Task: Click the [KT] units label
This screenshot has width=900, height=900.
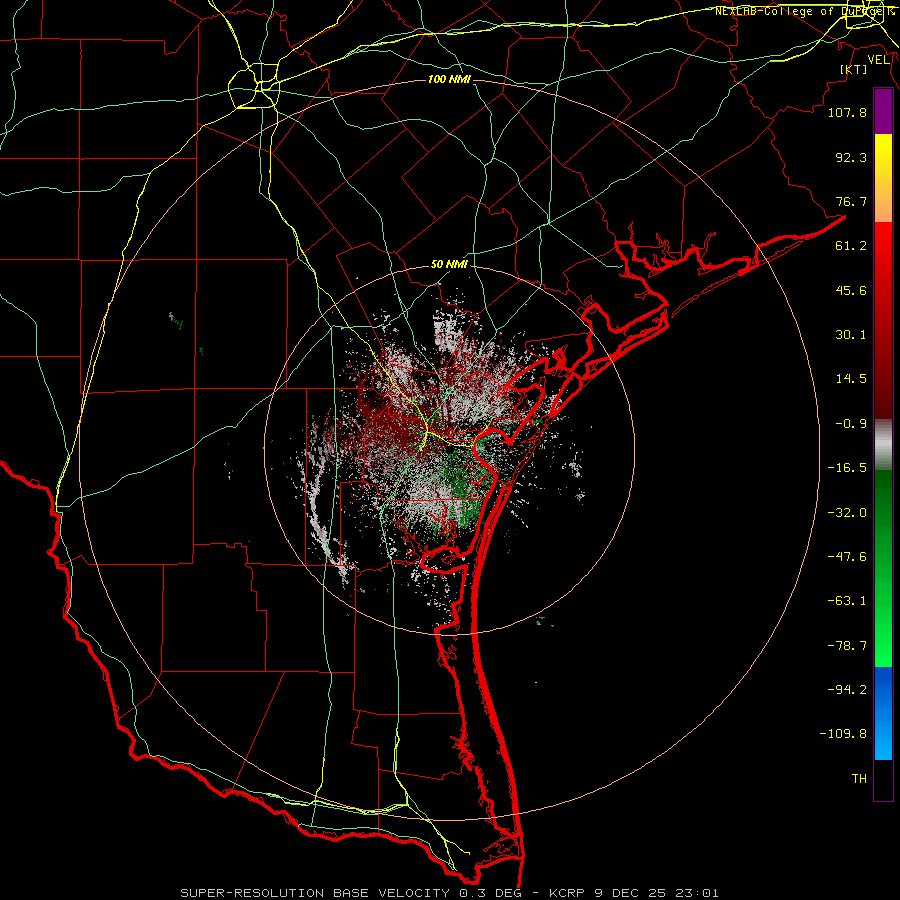Action: [854, 69]
